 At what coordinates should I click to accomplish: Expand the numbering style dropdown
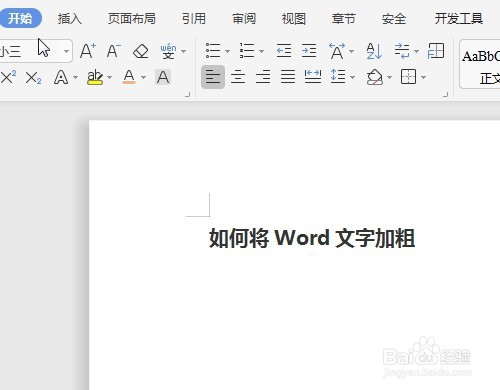coord(262,51)
